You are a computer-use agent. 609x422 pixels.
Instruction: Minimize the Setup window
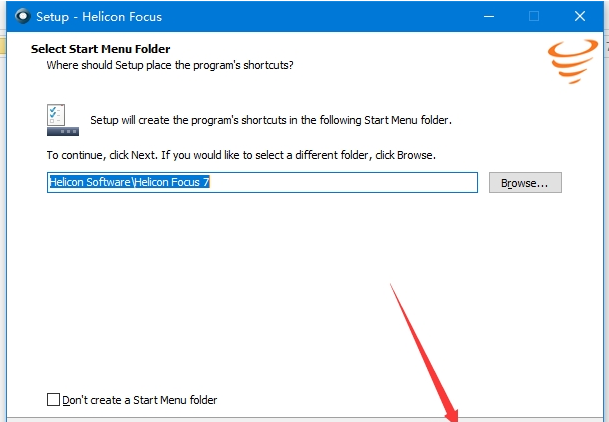pos(489,16)
